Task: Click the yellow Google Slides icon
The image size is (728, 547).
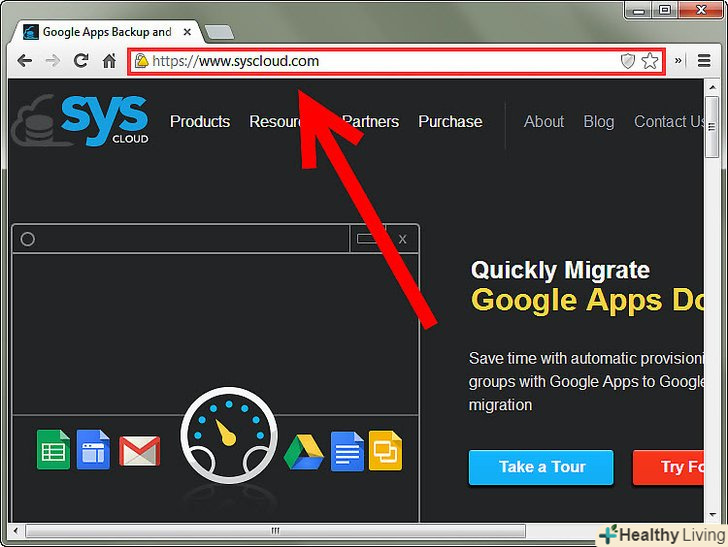Action: tap(385, 450)
